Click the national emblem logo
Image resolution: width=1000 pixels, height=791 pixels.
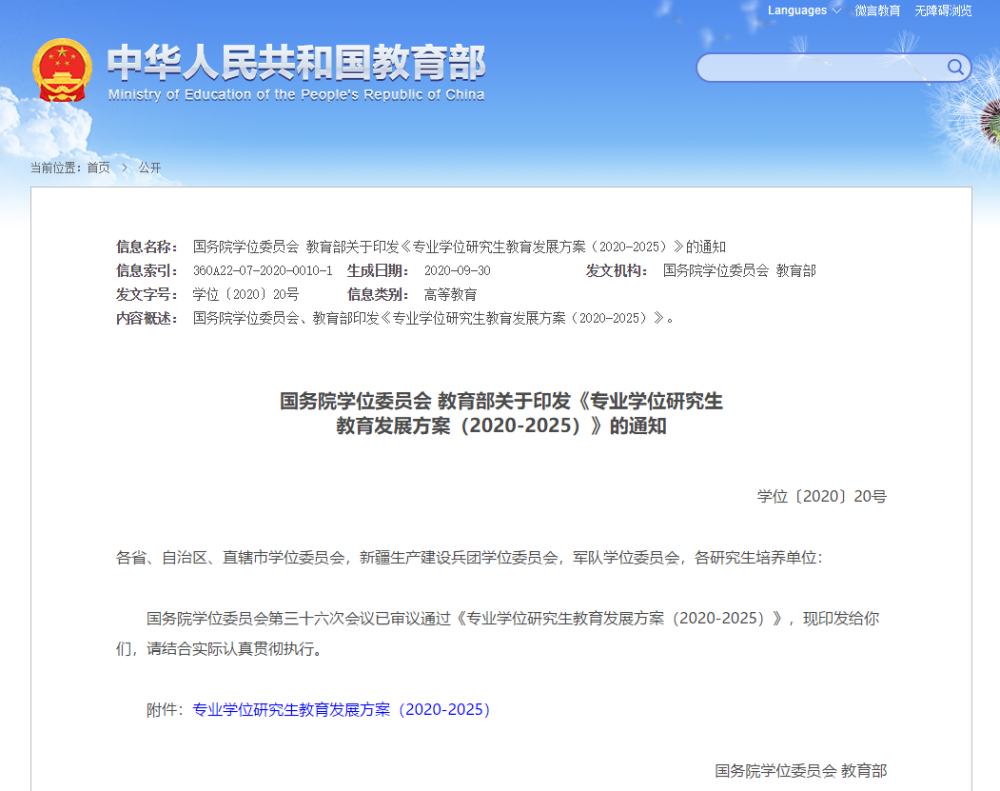[x=62, y=70]
